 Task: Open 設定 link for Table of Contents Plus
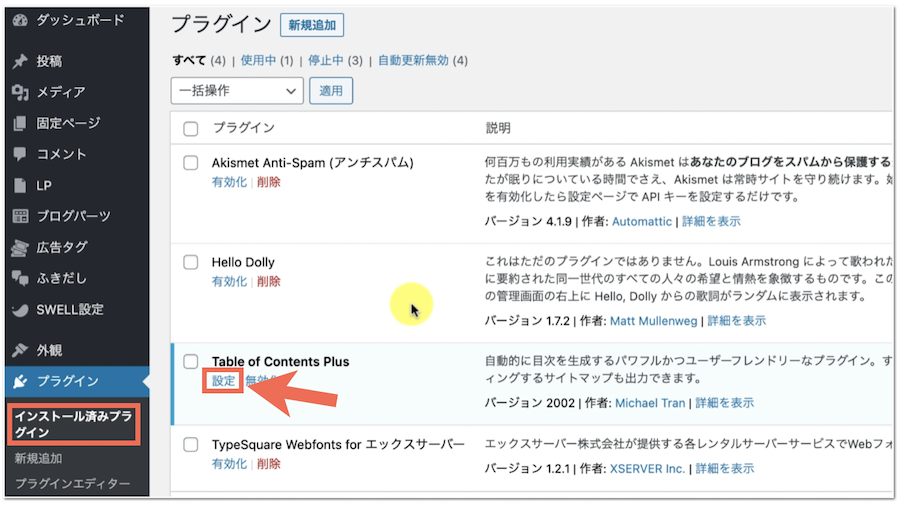click(223, 381)
